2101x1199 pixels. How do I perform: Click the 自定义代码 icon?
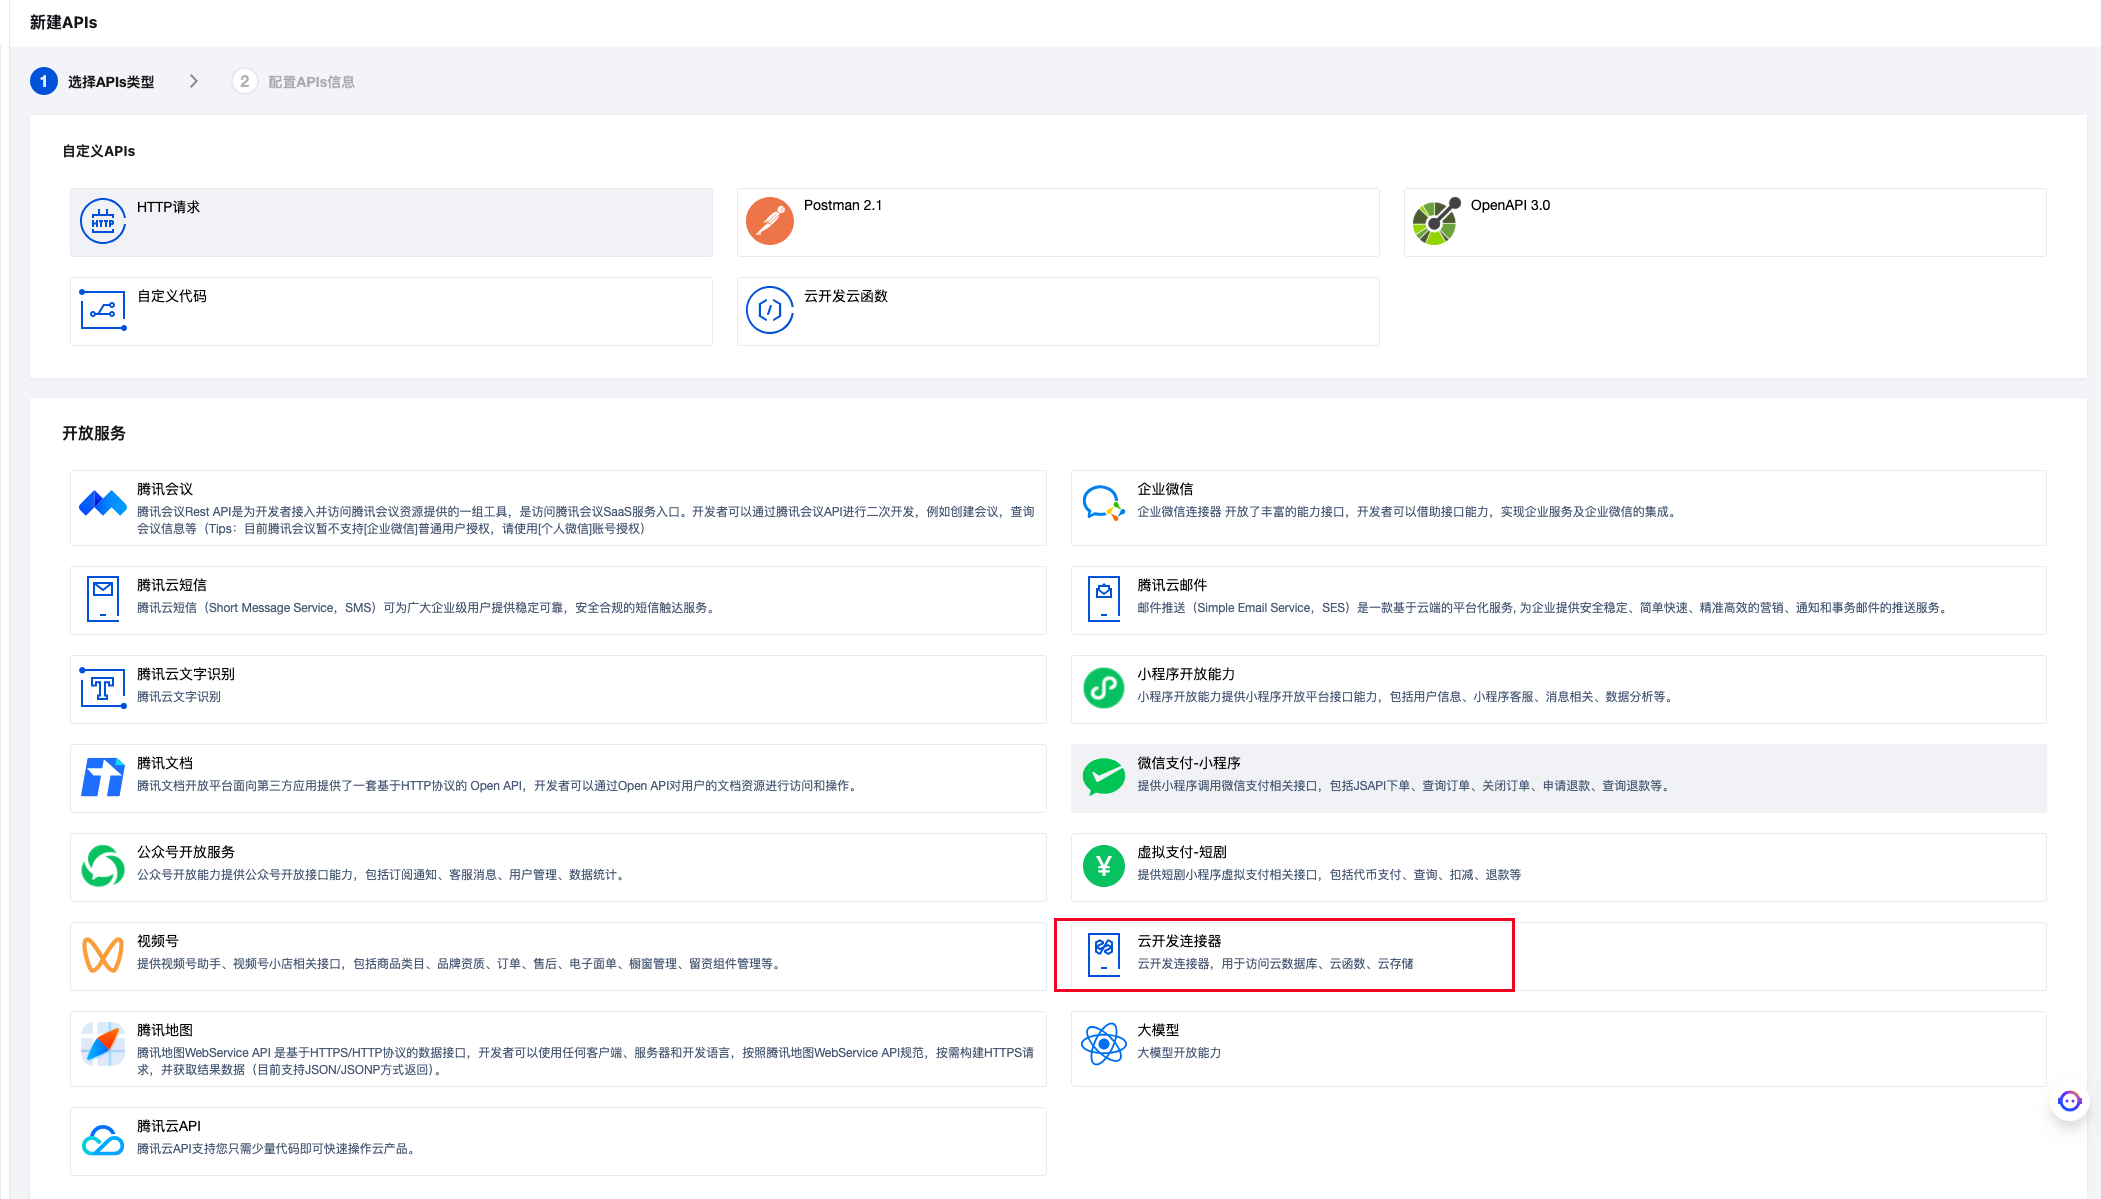[103, 310]
